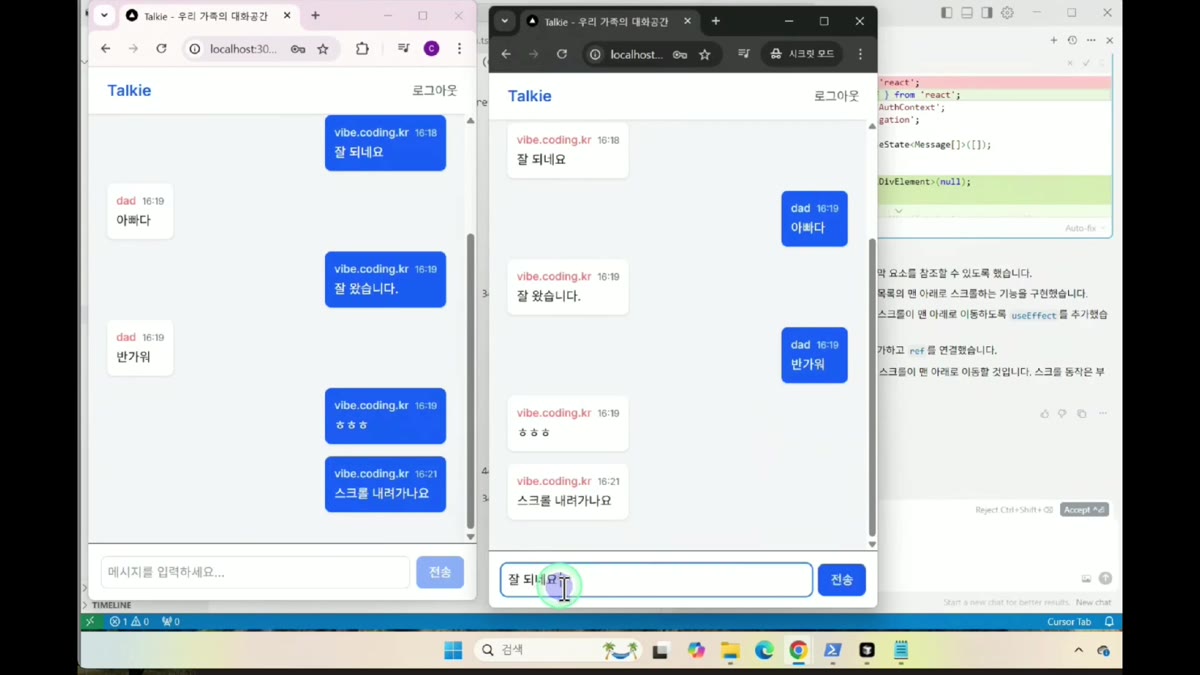
Task: Open new tab in left Chrome window
Action: tap(315, 16)
